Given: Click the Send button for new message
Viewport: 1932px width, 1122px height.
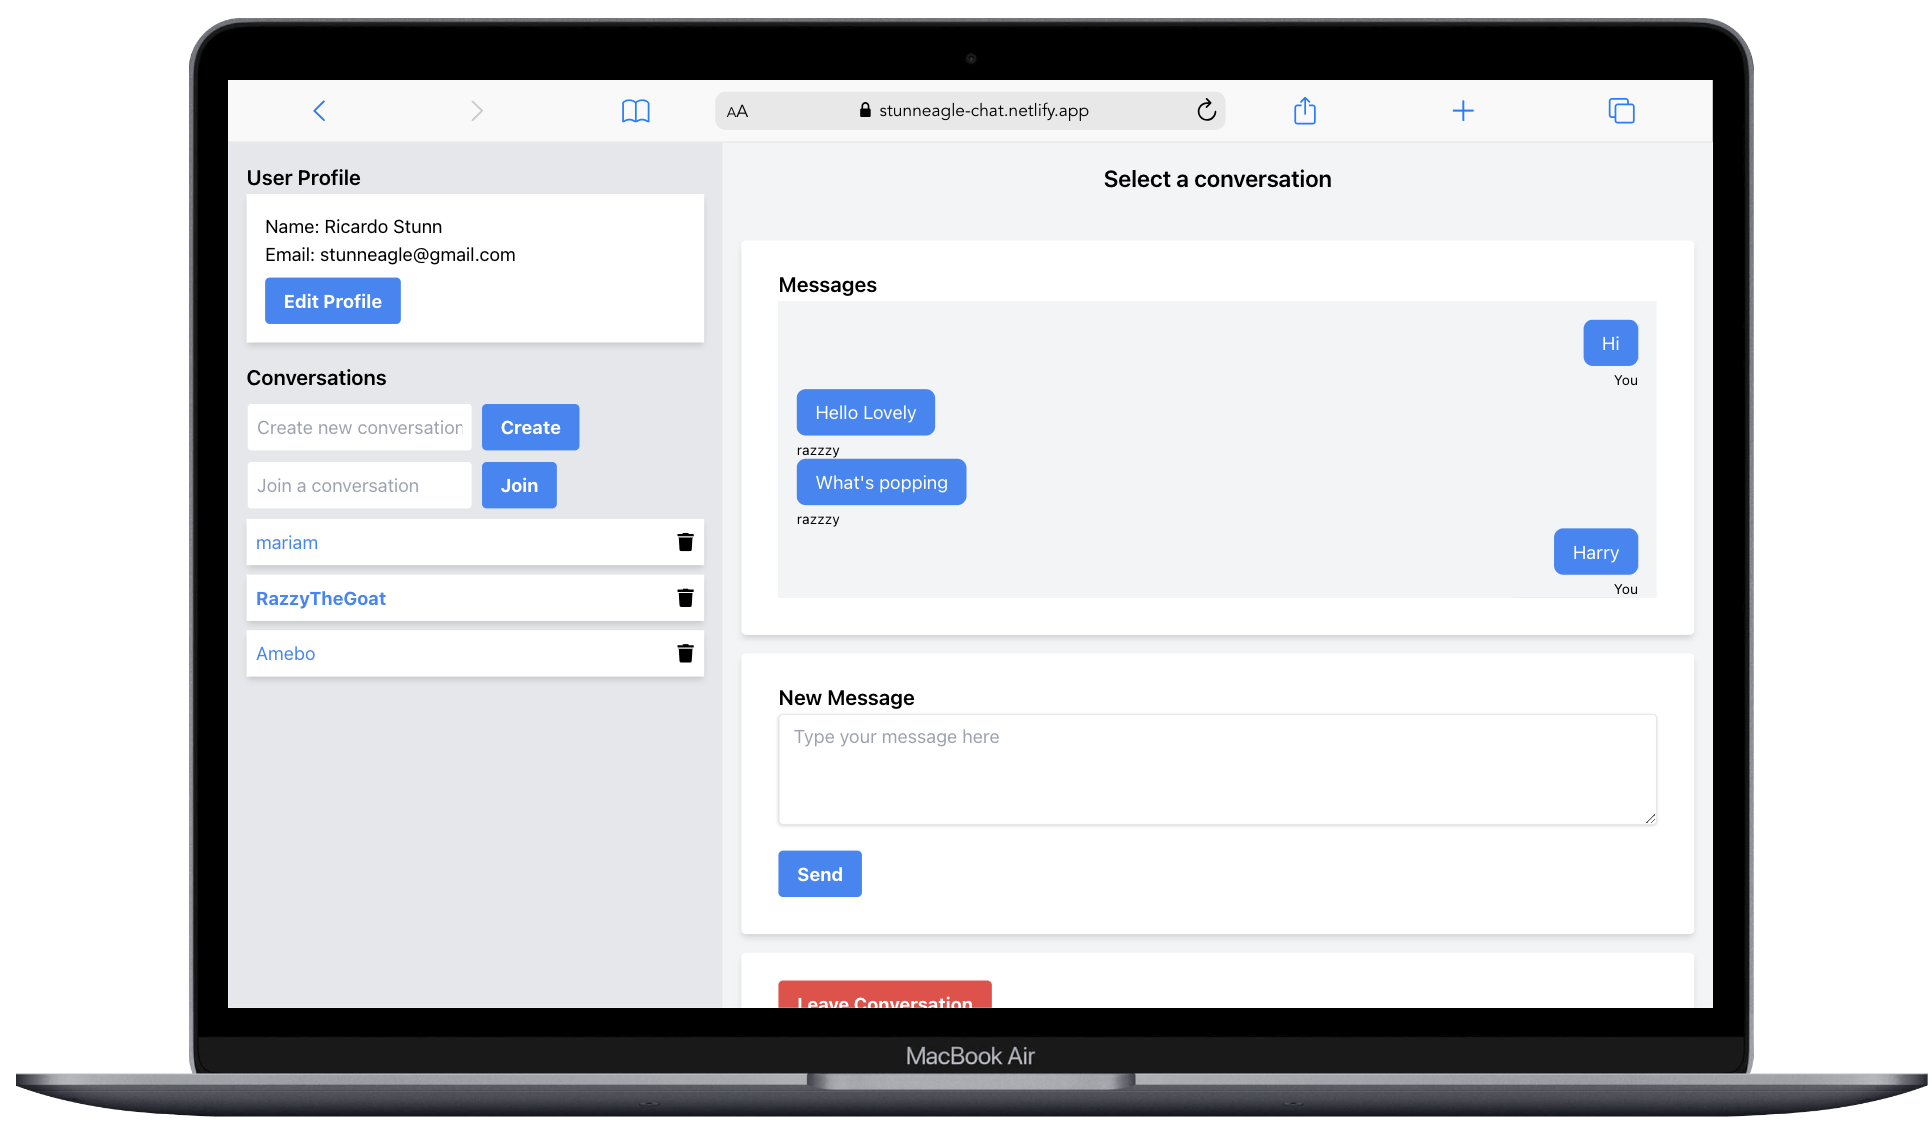Looking at the screenshot, I should coord(818,874).
